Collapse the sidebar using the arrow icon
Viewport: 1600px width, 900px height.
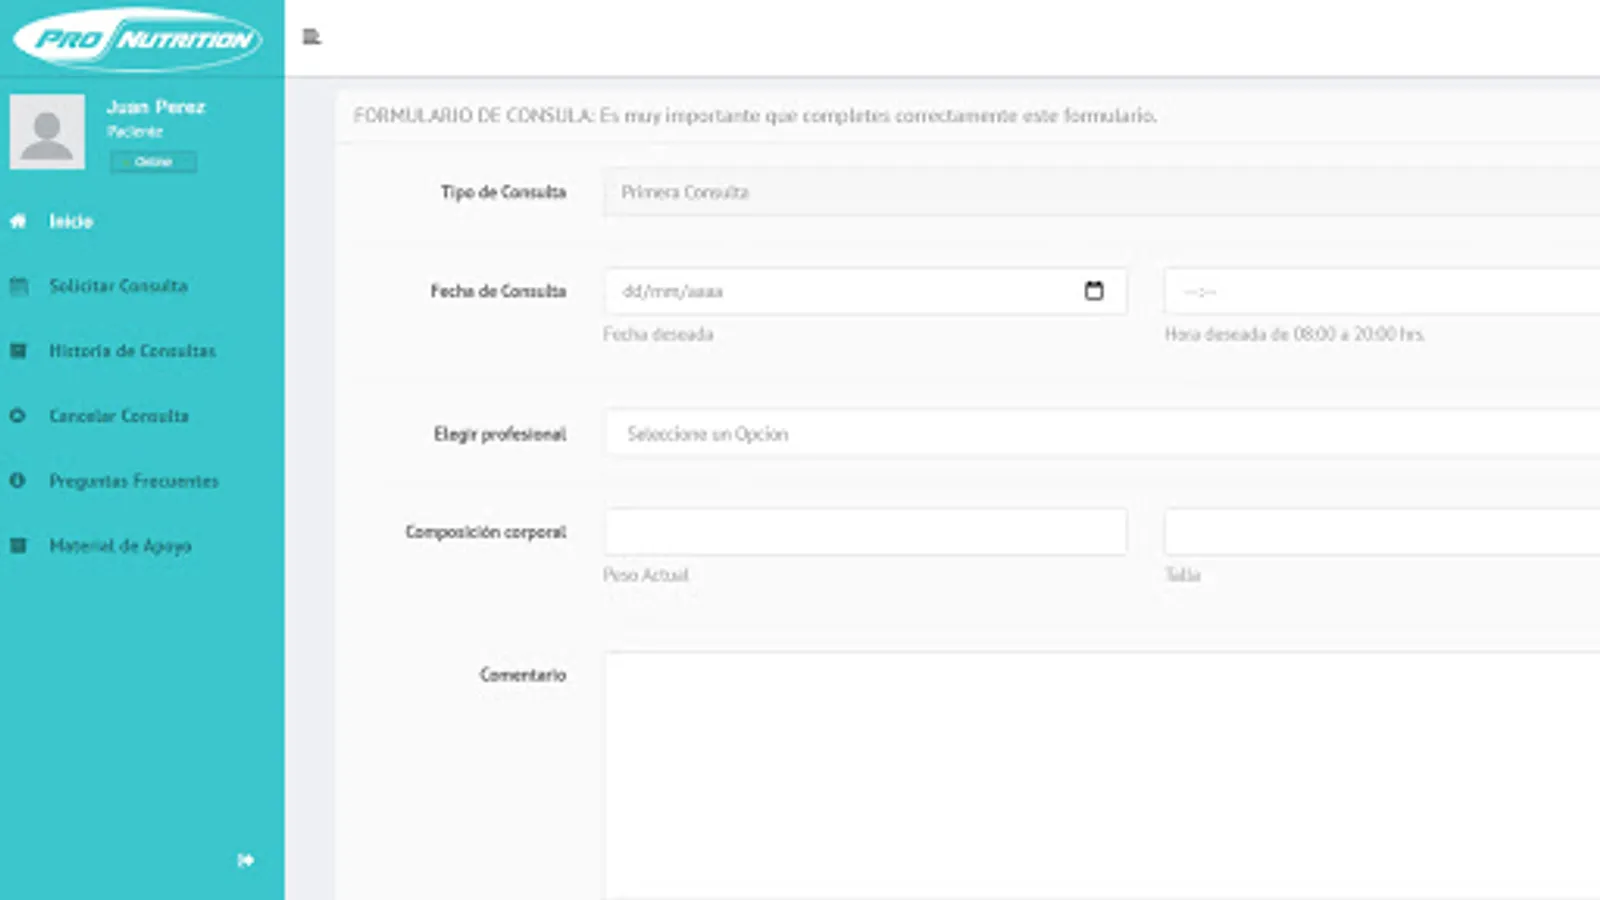245,859
